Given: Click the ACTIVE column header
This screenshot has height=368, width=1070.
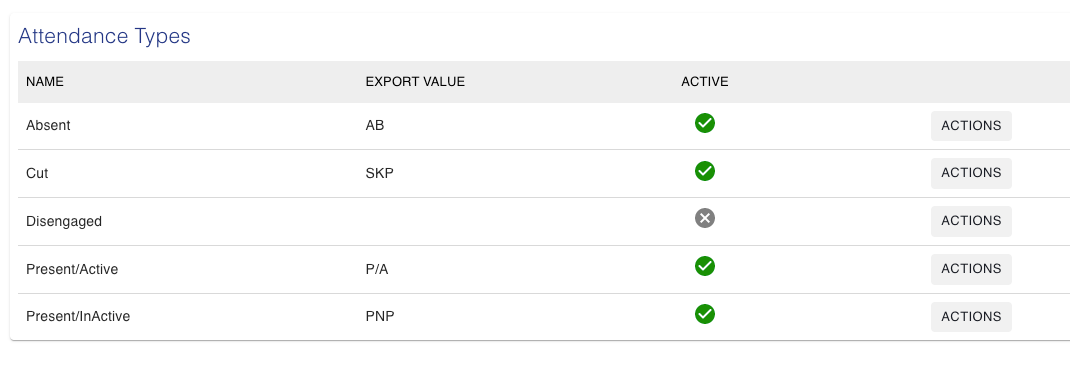Looking at the screenshot, I should tap(704, 81).
